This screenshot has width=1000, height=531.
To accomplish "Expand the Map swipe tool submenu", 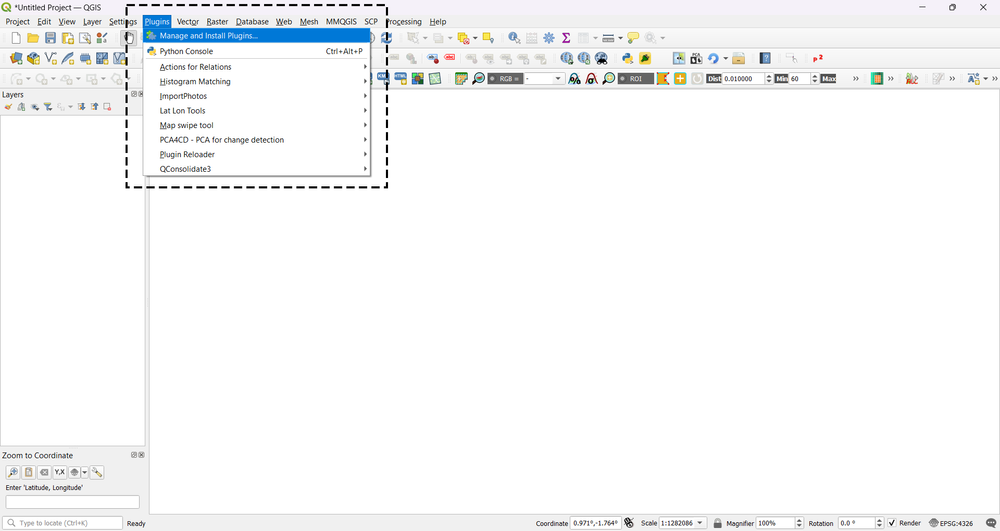I will point(256,126).
